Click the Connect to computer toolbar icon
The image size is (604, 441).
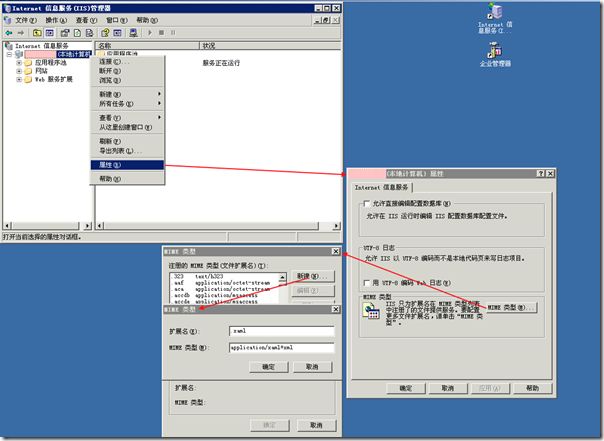[133, 33]
